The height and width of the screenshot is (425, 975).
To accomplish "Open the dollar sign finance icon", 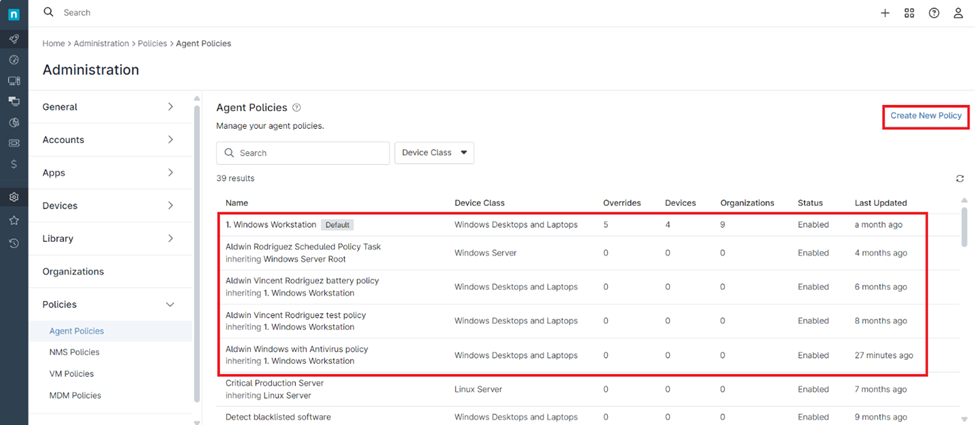I will 14,164.
